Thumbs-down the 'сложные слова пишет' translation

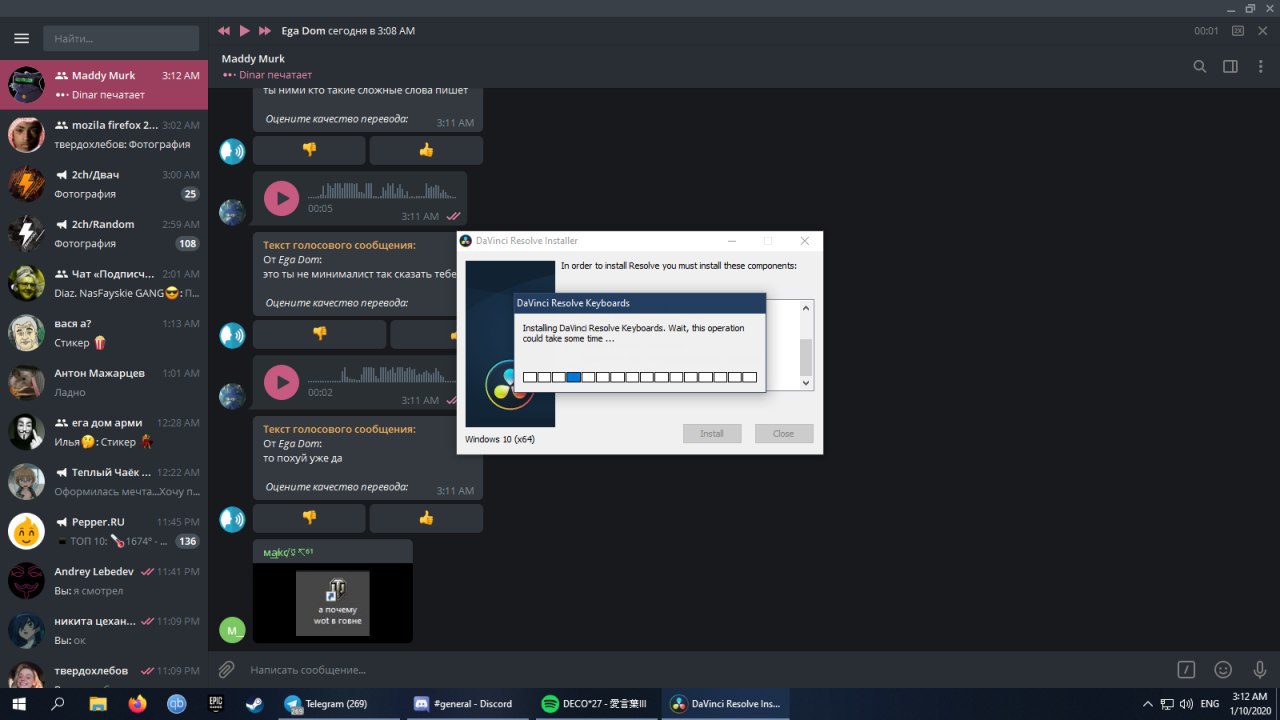point(309,150)
